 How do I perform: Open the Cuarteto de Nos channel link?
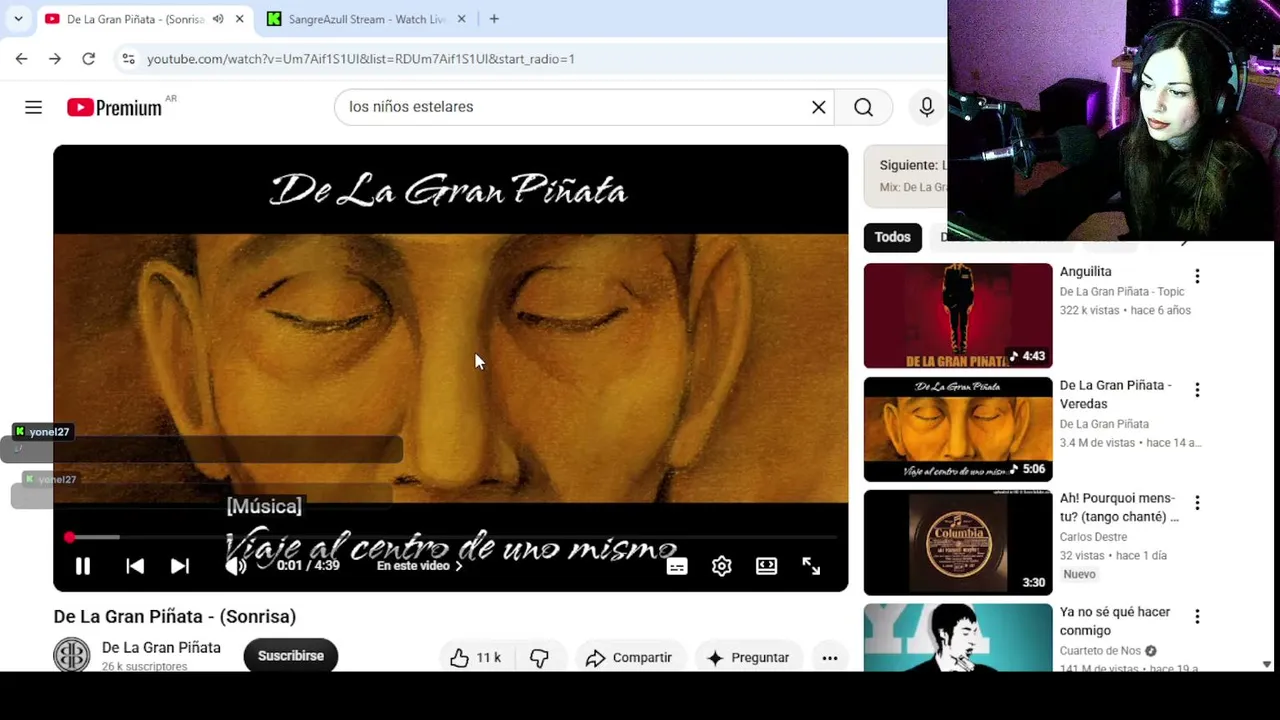tap(1100, 651)
